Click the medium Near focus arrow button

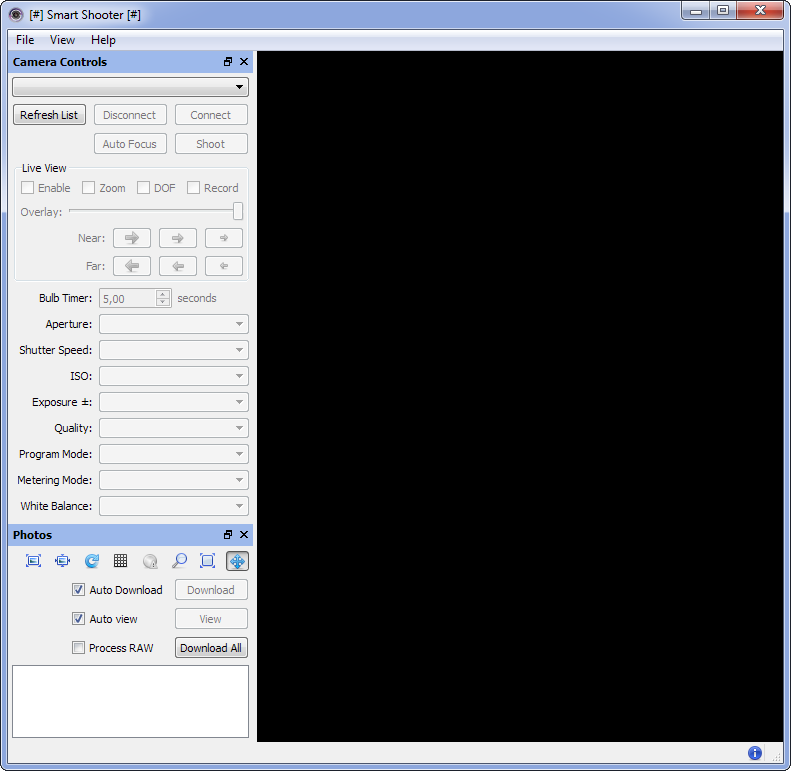(178, 238)
